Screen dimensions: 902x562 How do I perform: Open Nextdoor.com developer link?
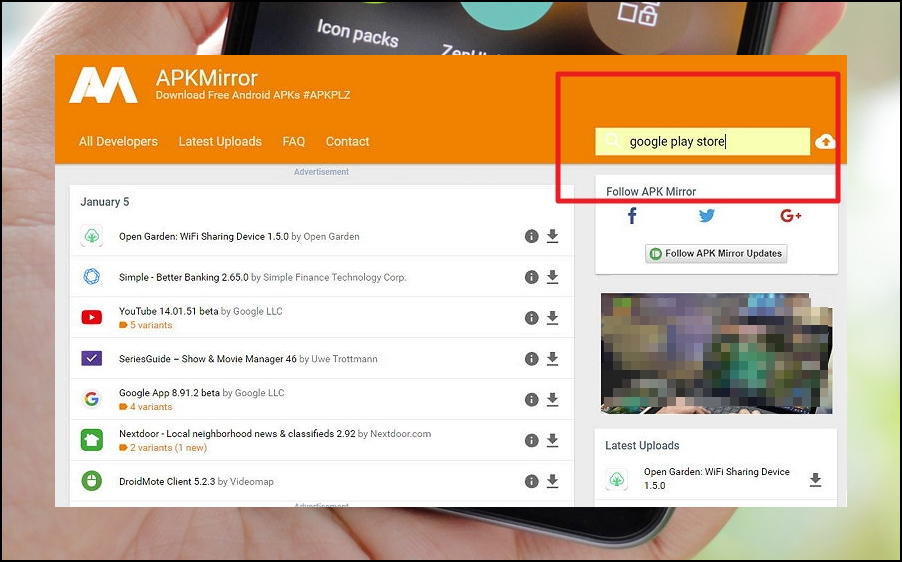[400, 434]
